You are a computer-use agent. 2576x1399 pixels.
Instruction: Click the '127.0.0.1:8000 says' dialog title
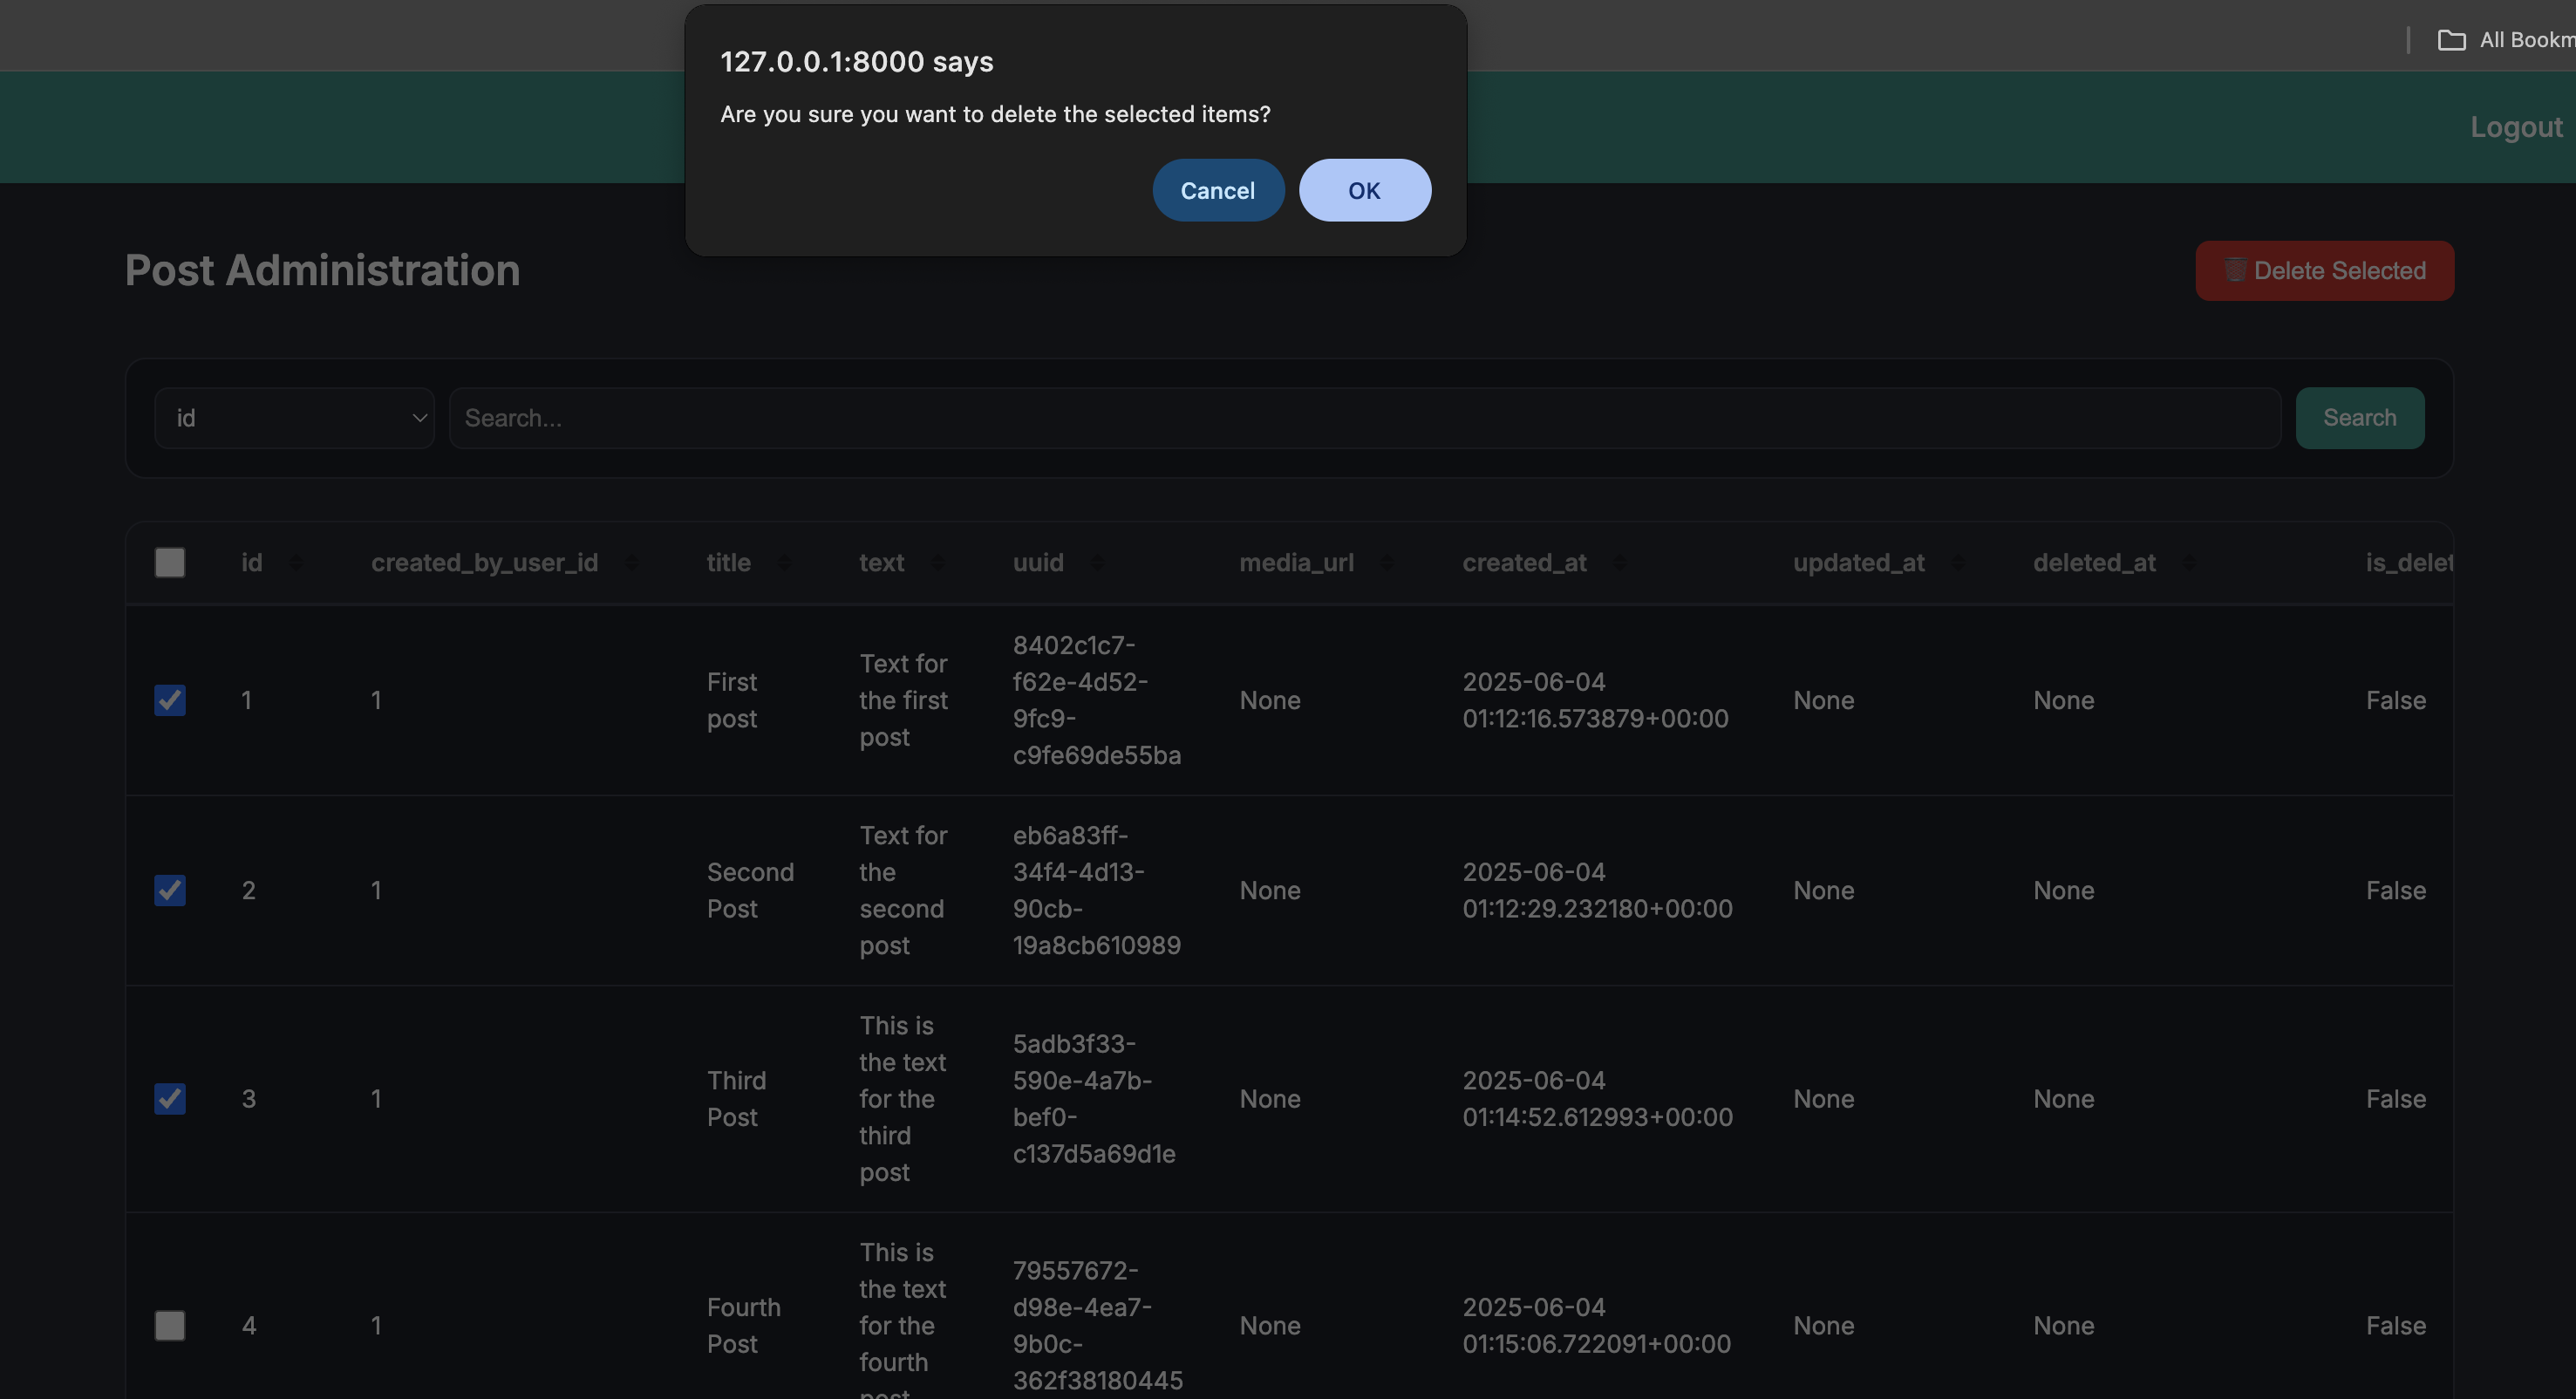coord(857,62)
